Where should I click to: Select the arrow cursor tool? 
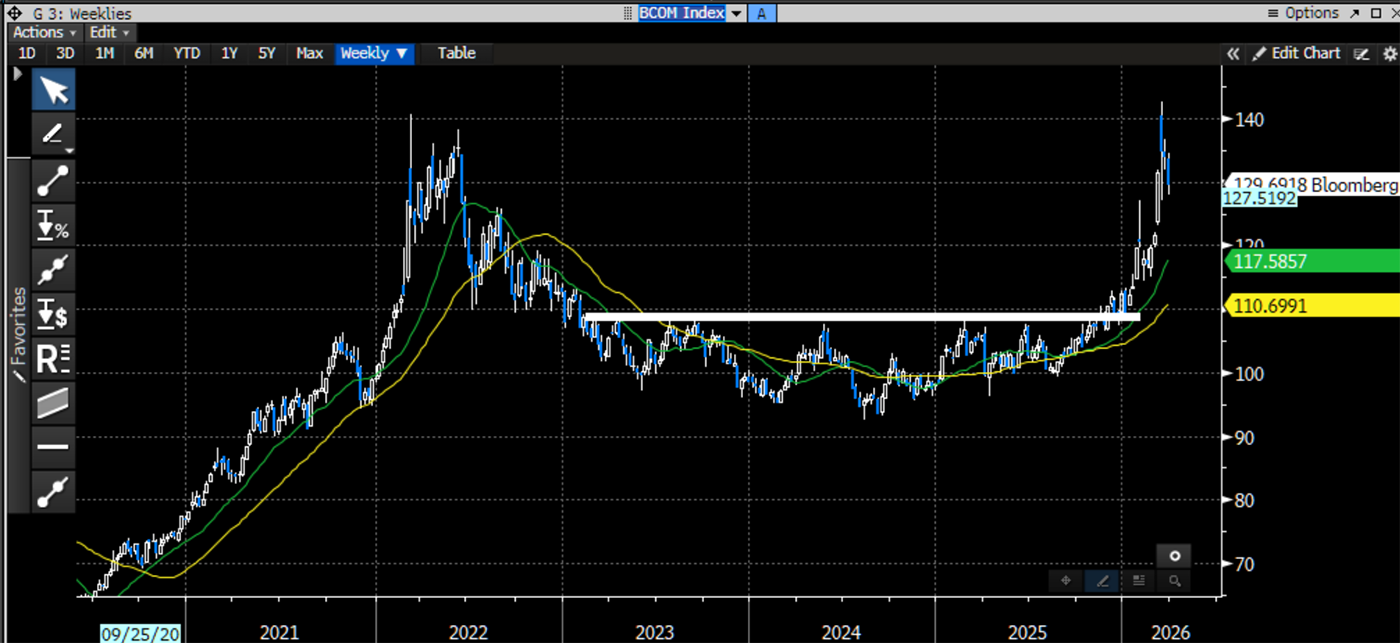[54, 90]
